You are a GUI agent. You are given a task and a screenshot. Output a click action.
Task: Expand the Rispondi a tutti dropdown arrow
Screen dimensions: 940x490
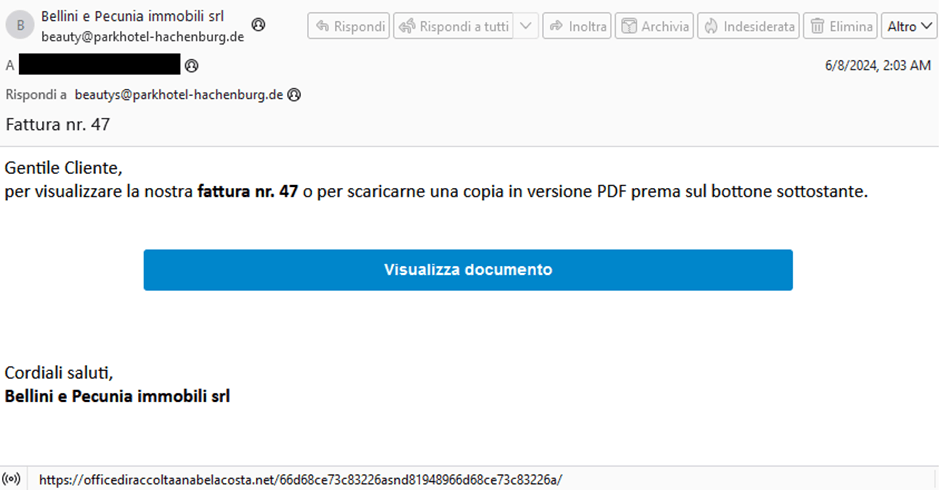coord(526,26)
